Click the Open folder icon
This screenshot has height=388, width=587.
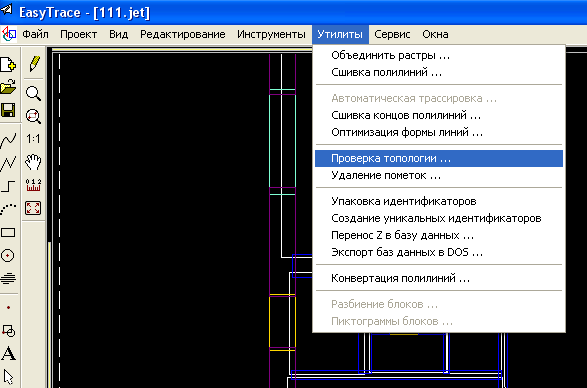point(7,87)
